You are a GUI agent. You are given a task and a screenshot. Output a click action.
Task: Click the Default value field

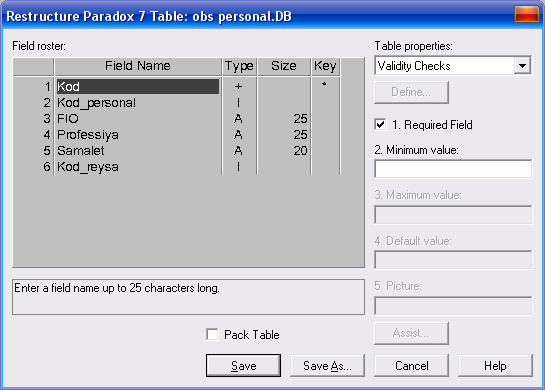[453, 260]
